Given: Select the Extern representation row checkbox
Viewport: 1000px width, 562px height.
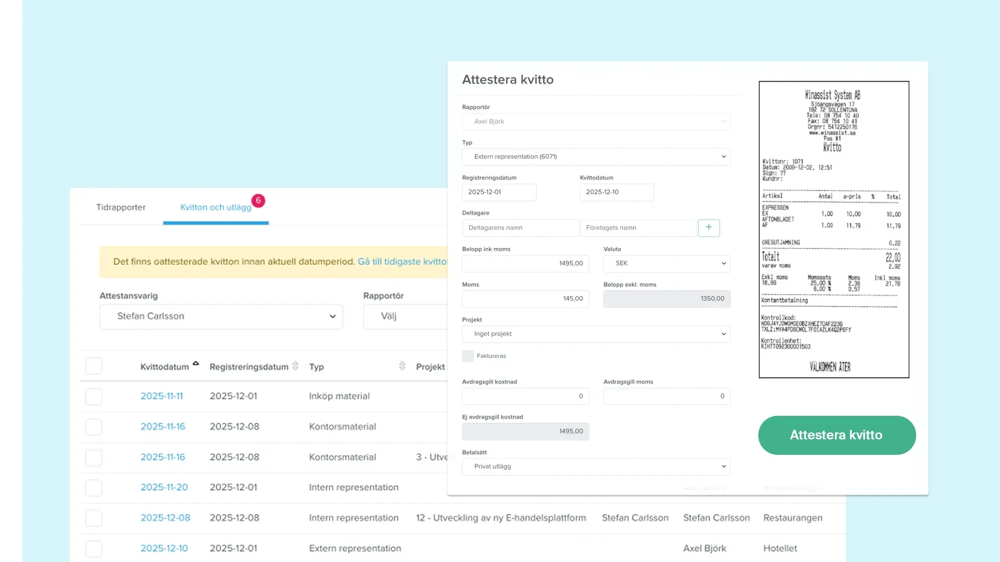Looking at the screenshot, I should pos(94,549).
